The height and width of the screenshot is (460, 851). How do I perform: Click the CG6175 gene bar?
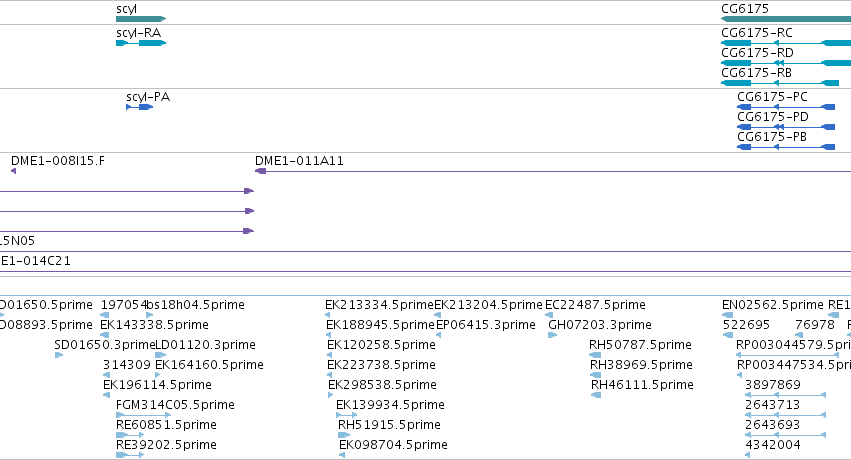(x=786, y=19)
